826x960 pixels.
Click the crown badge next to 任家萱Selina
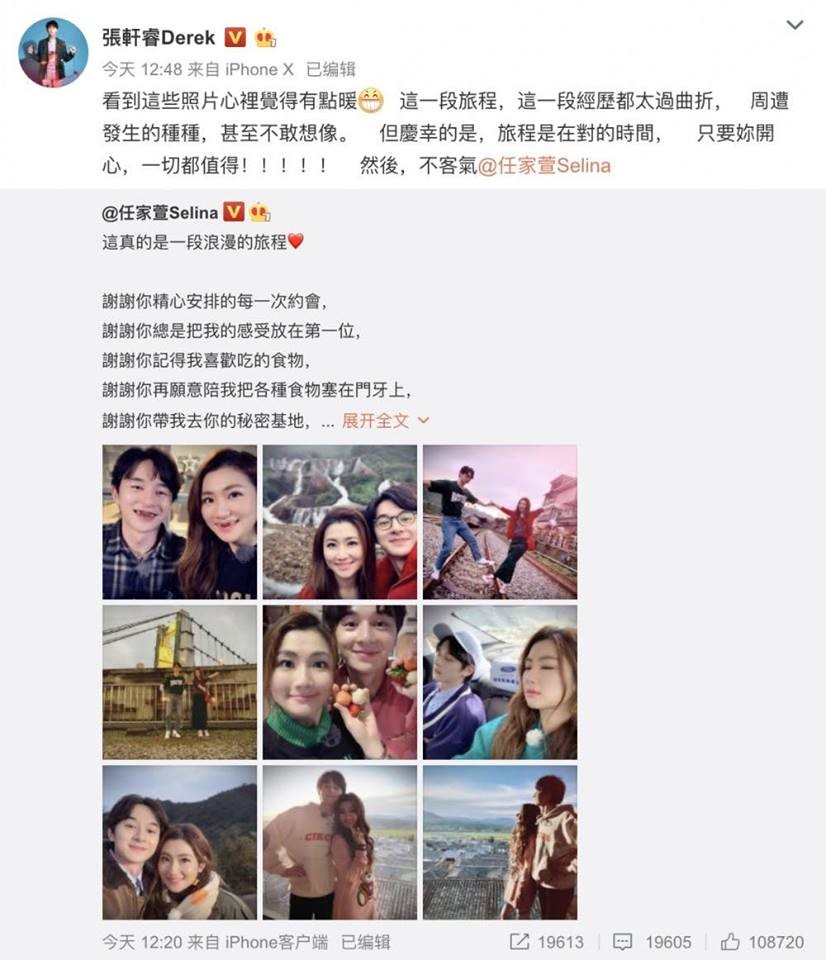tap(260, 212)
